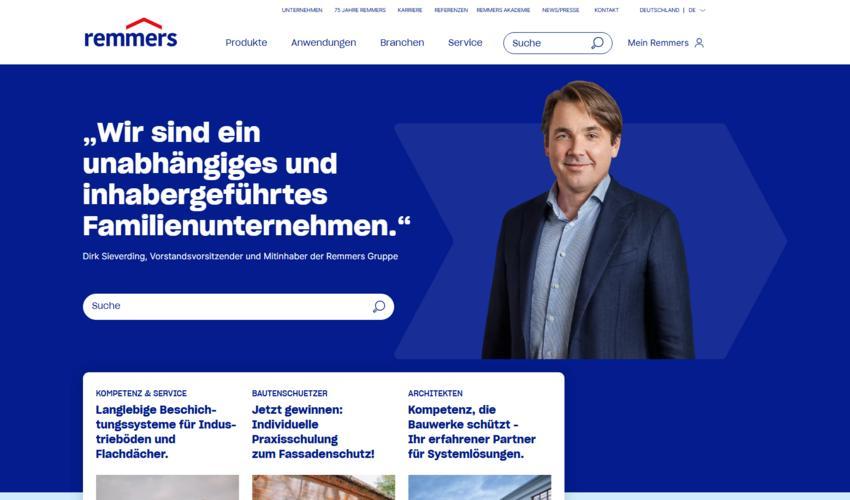
Task: Click the hero search magnifier icon
Action: pos(379,306)
